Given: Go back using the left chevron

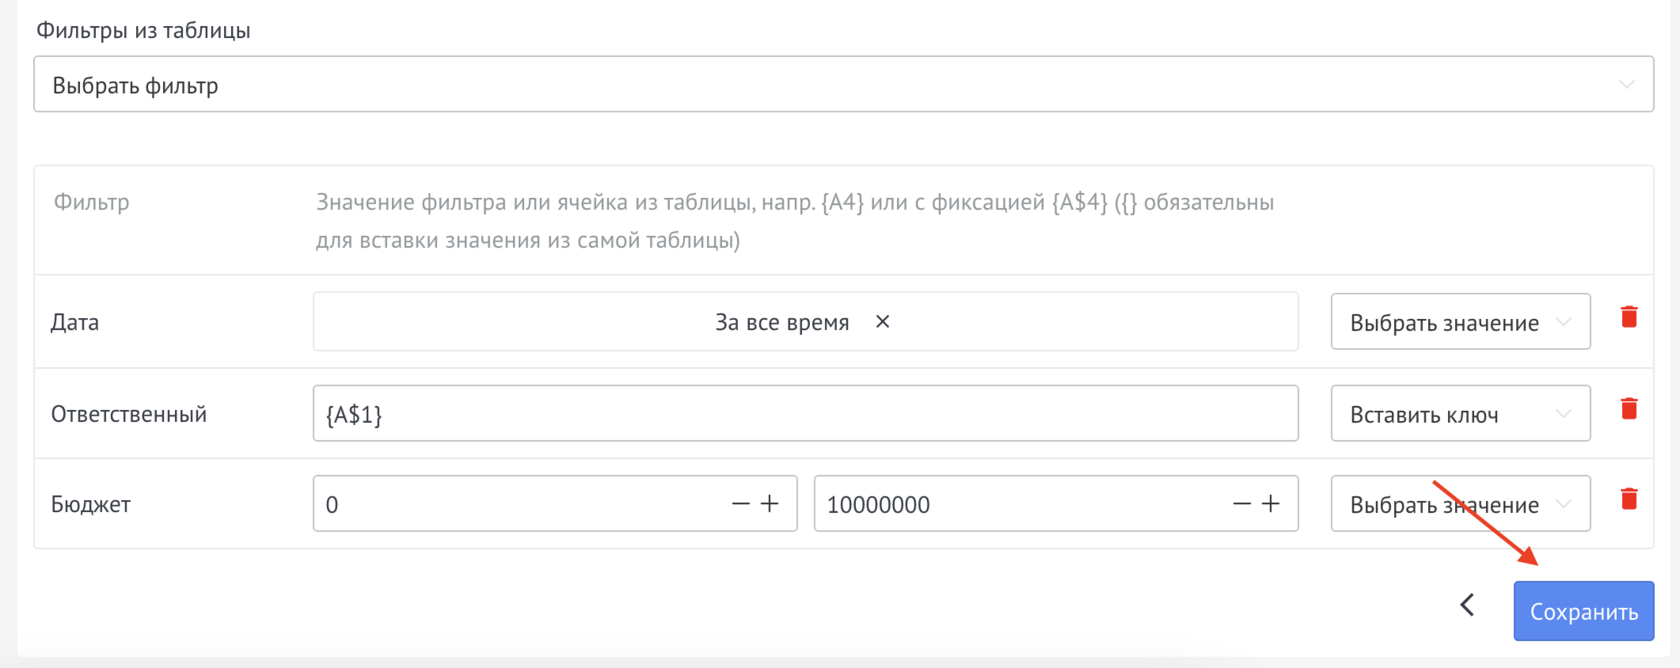Looking at the screenshot, I should pyautogui.click(x=1467, y=604).
